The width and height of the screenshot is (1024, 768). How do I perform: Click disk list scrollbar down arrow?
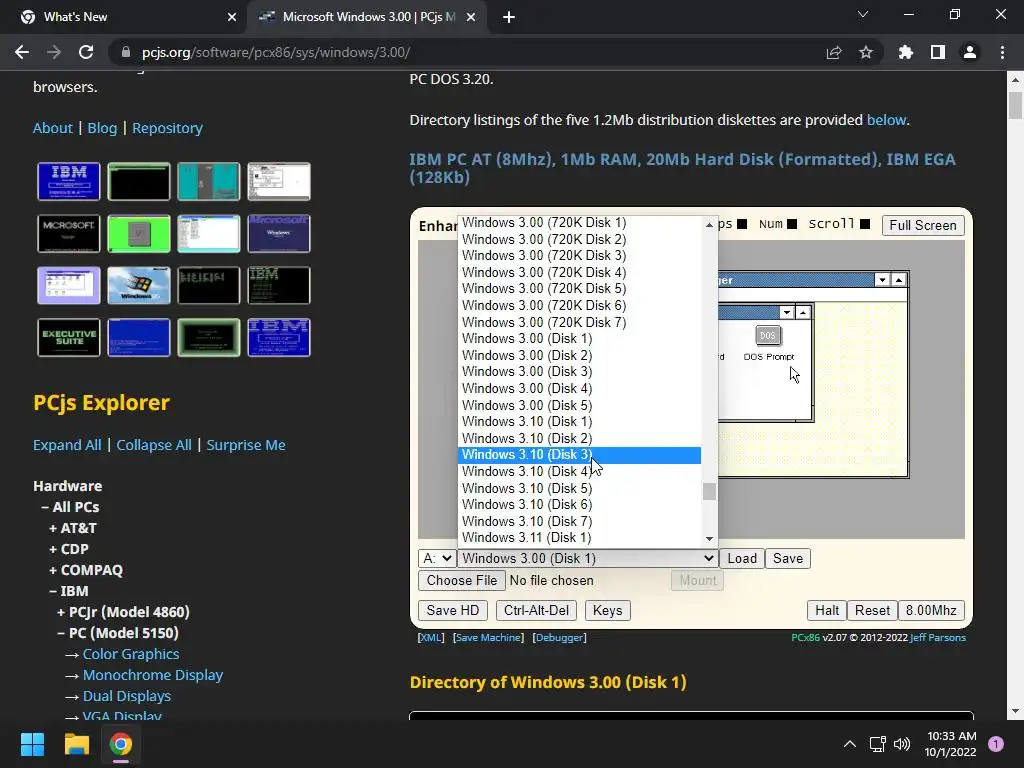pyautogui.click(x=709, y=539)
